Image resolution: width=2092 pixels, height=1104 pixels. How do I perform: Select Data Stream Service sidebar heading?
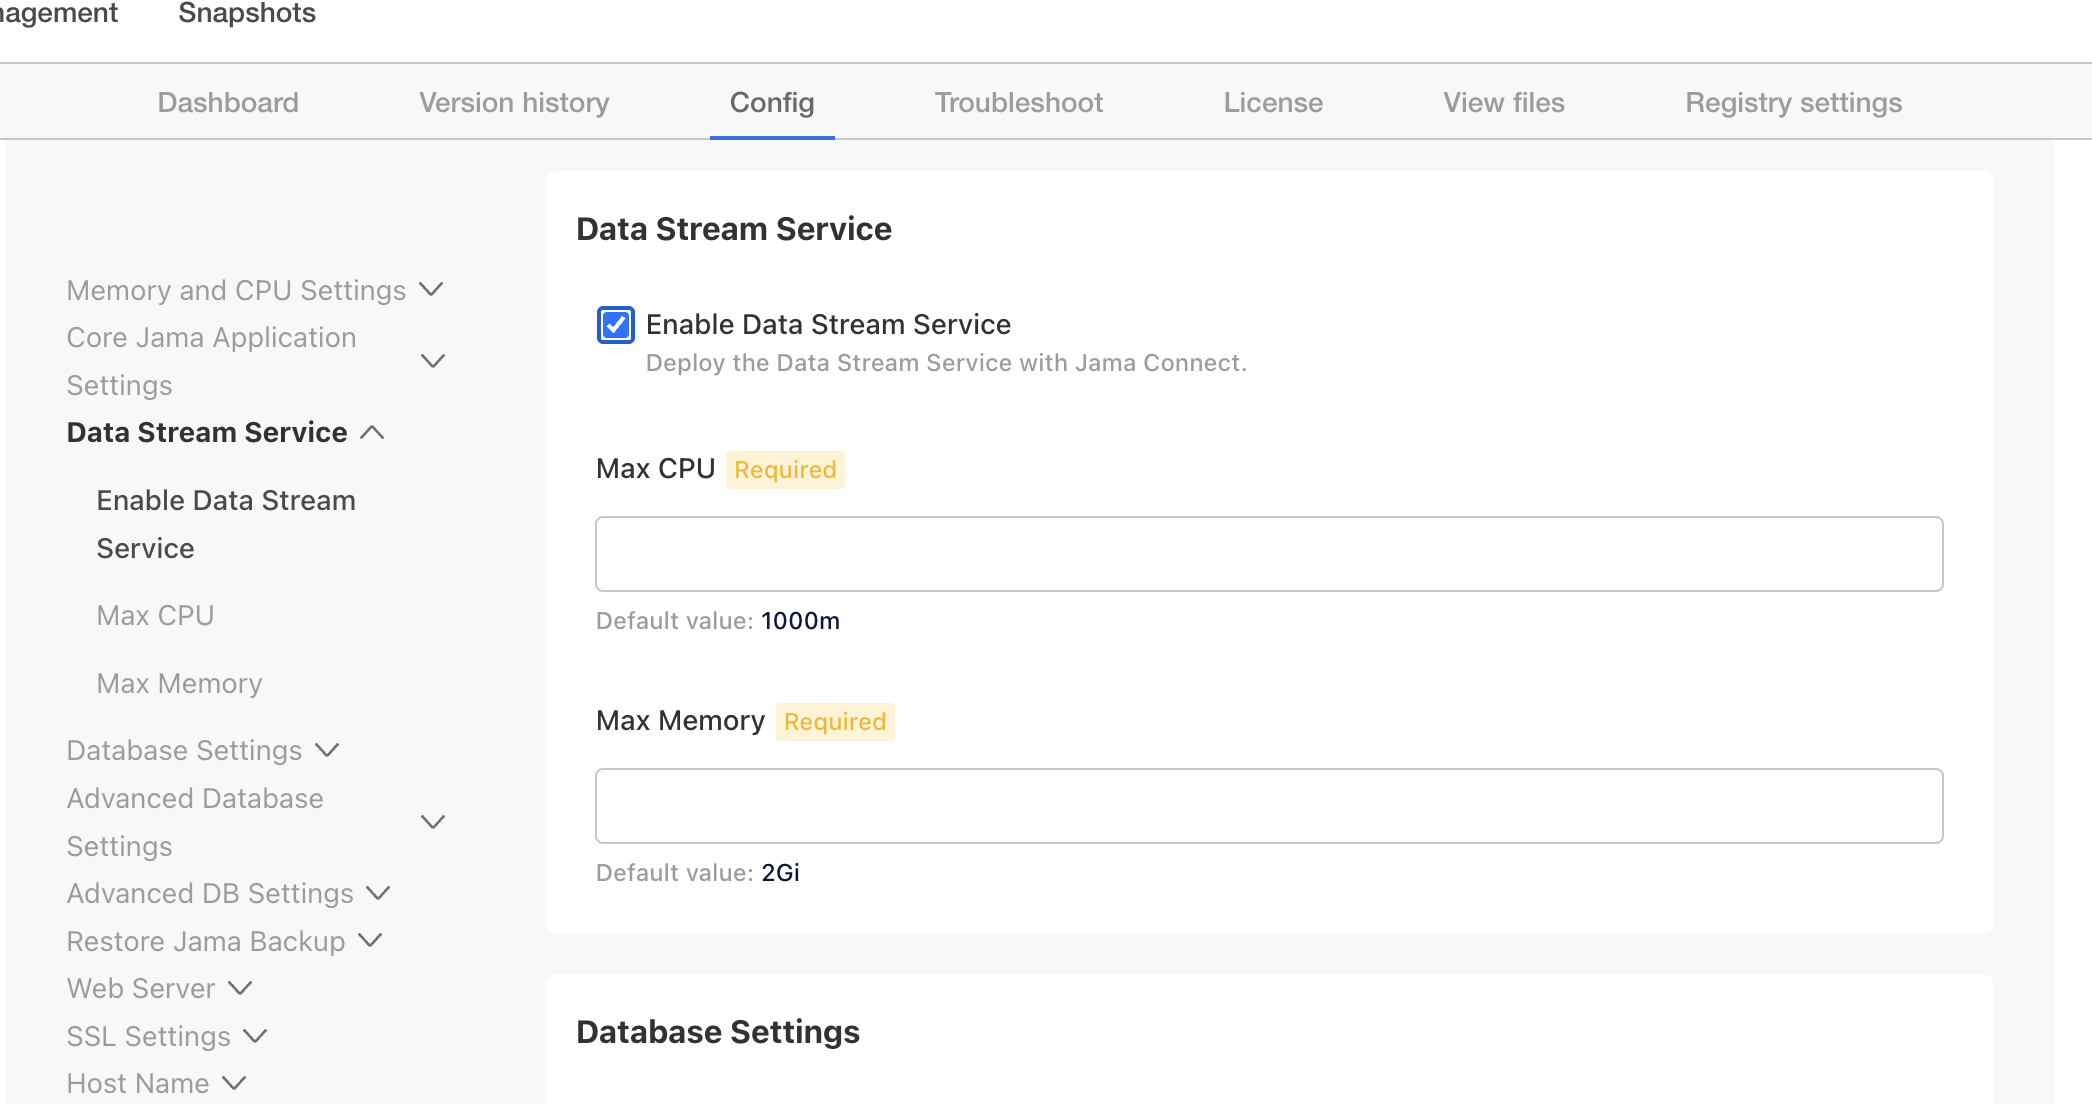tap(207, 432)
